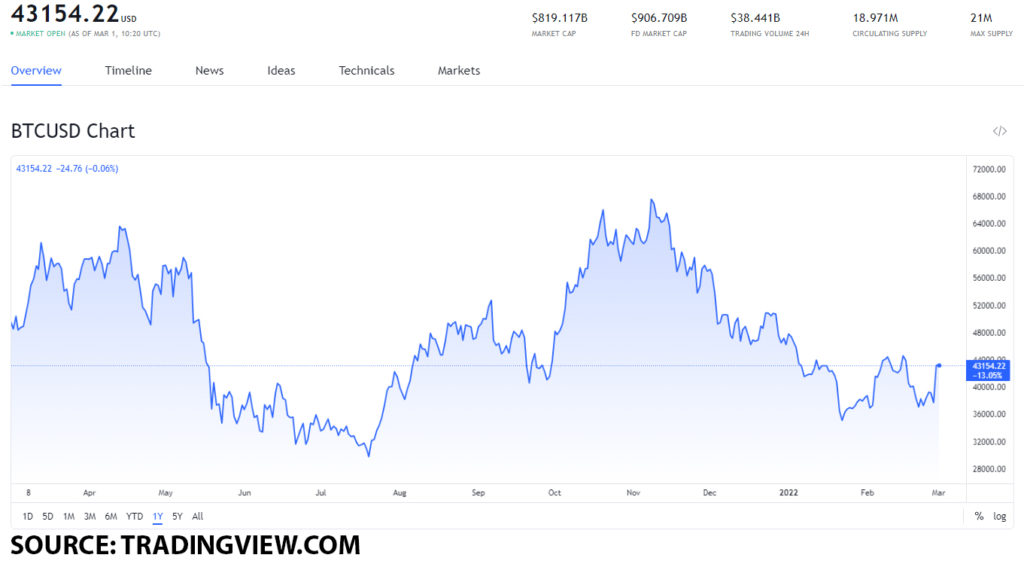
Task: Open the Timeline tab
Action: coord(128,70)
